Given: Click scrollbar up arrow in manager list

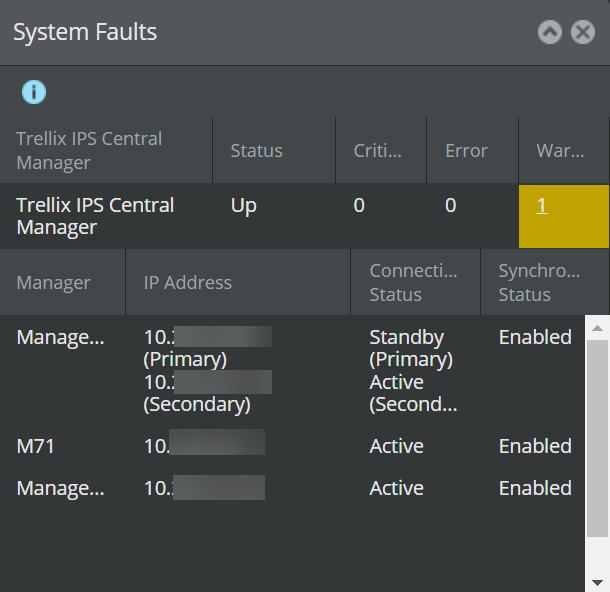Looking at the screenshot, I should [x=598, y=328].
